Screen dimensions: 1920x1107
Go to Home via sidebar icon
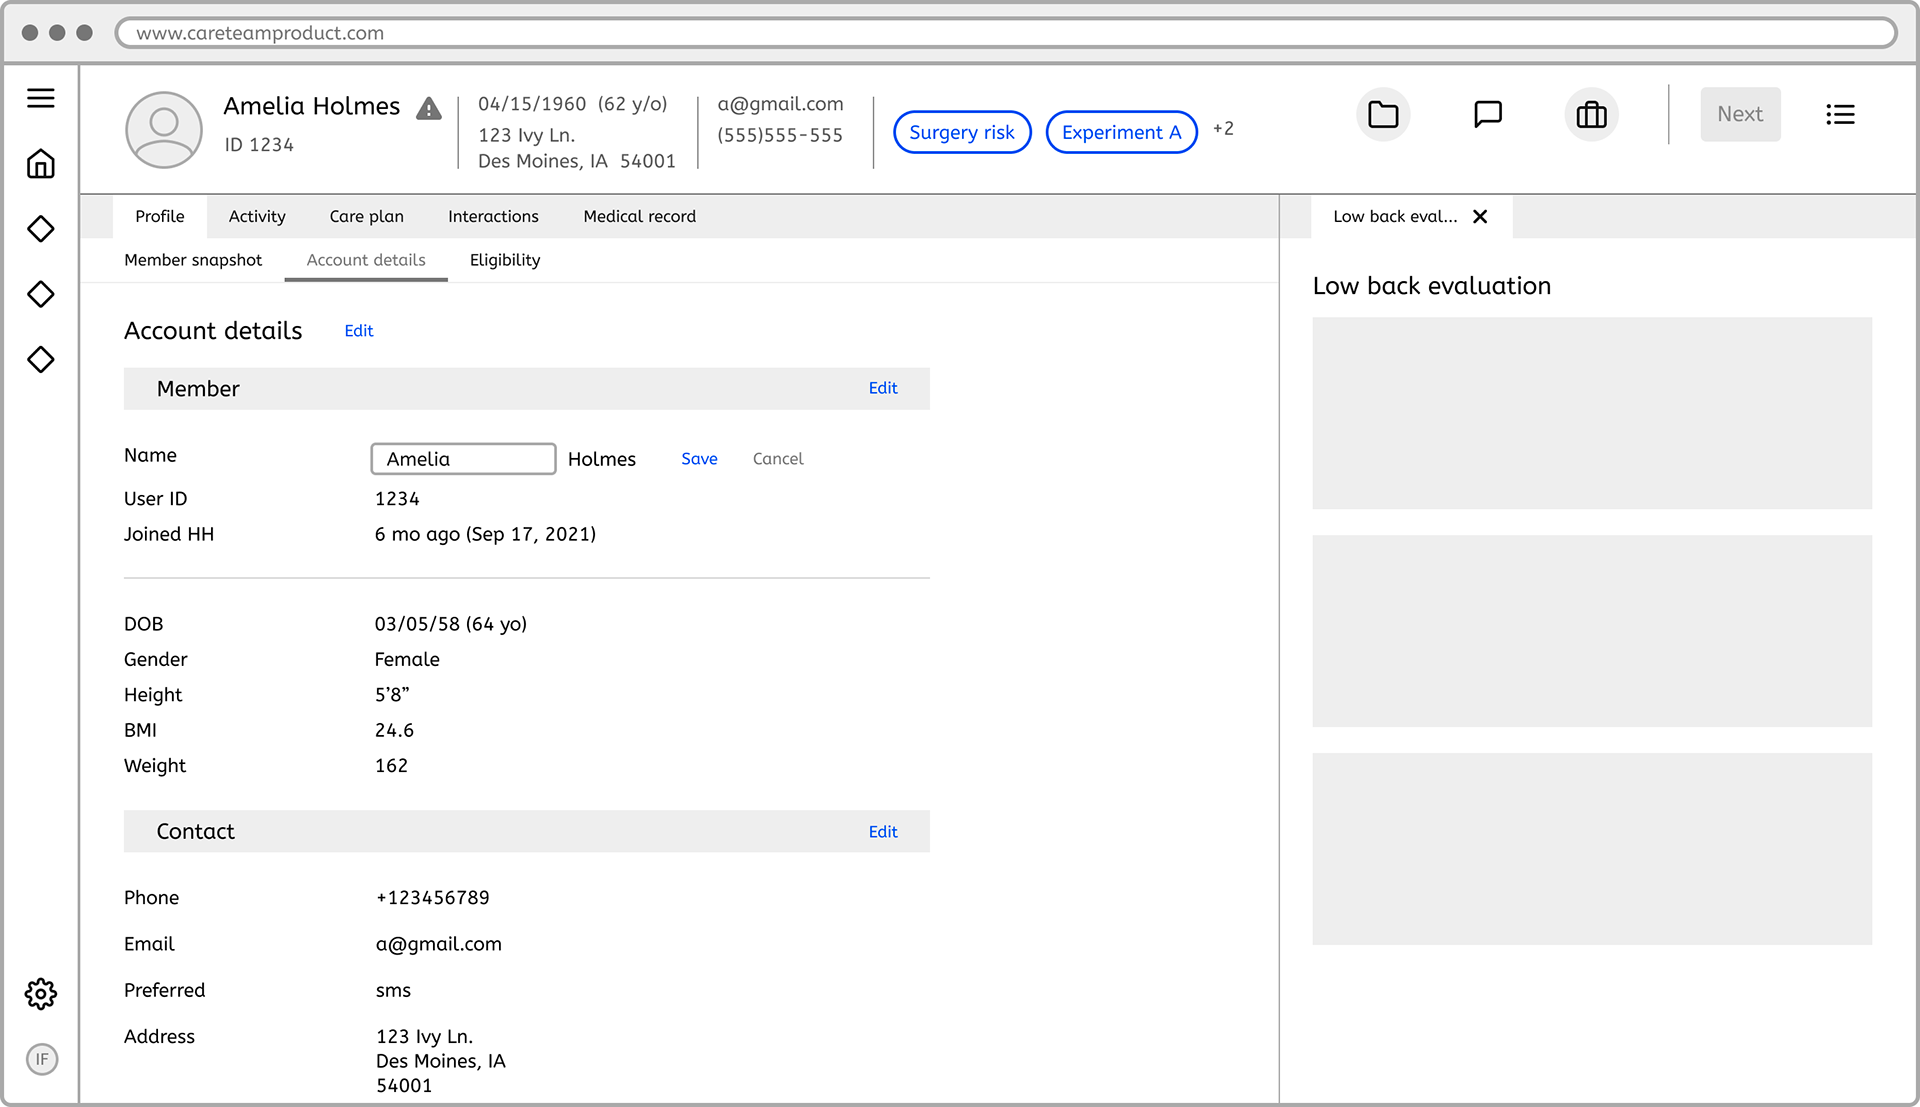tap(41, 164)
